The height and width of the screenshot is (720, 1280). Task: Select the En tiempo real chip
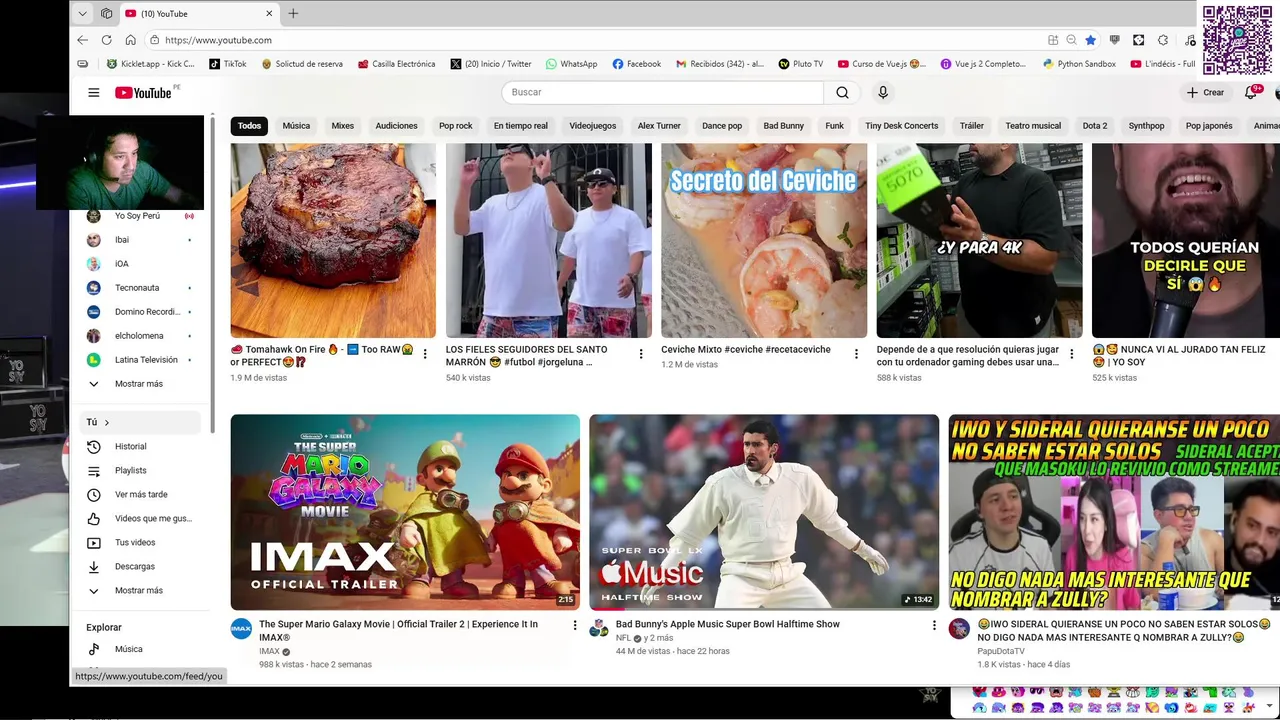pyautogui.click(x=520, y=126)
